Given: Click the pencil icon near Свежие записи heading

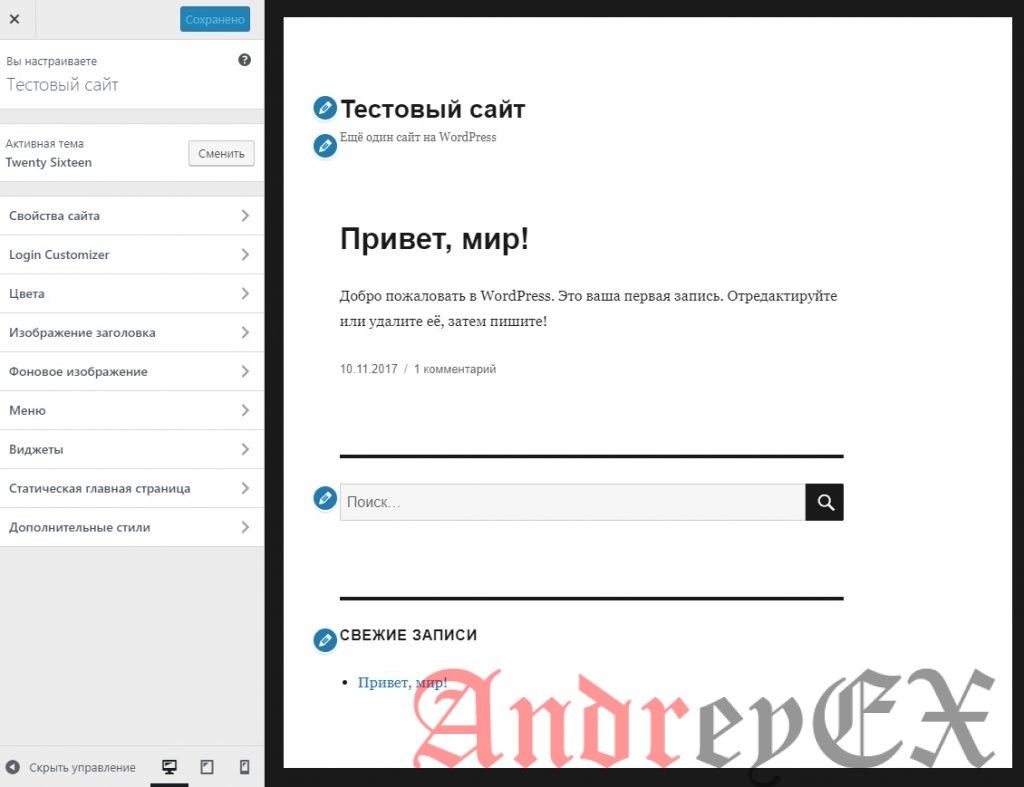Looking at the screenshot, I should click(324, 640).
